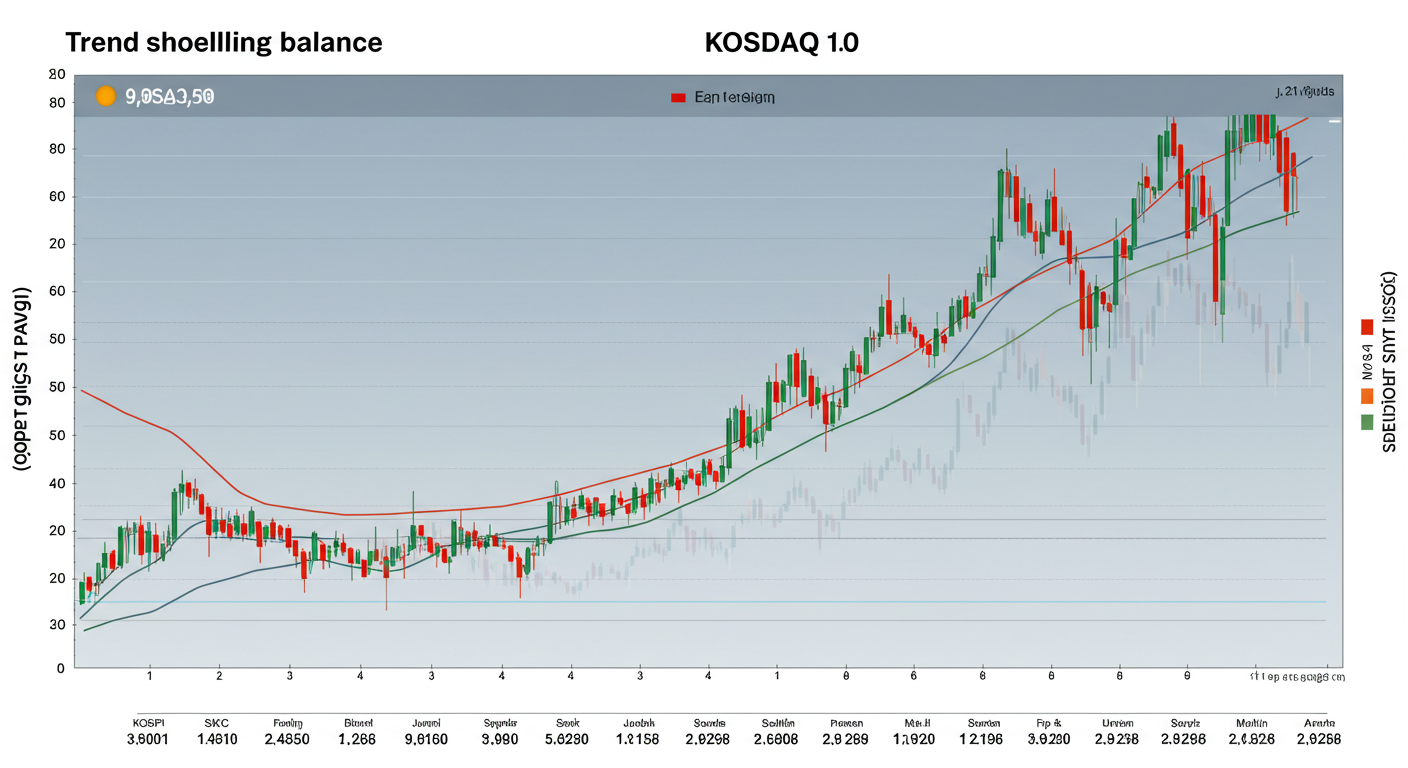This screenshot has height=768, width=1408.
Task: Click the small label at header's right end
Action: [x=1304, y=91]
